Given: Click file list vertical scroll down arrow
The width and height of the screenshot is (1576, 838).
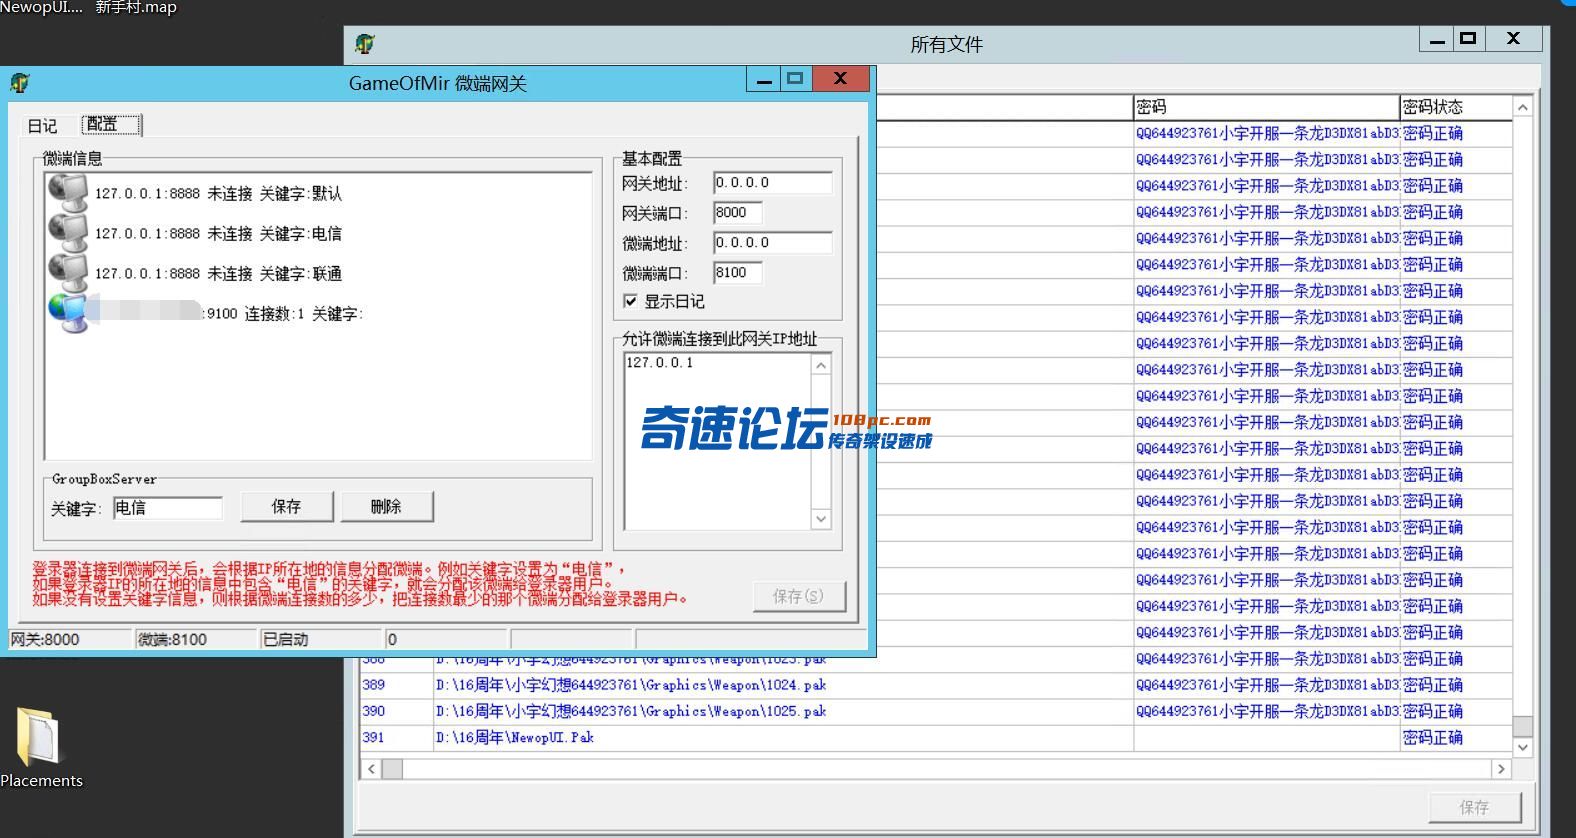Looking at the screenshot, I should (1522, 747).
